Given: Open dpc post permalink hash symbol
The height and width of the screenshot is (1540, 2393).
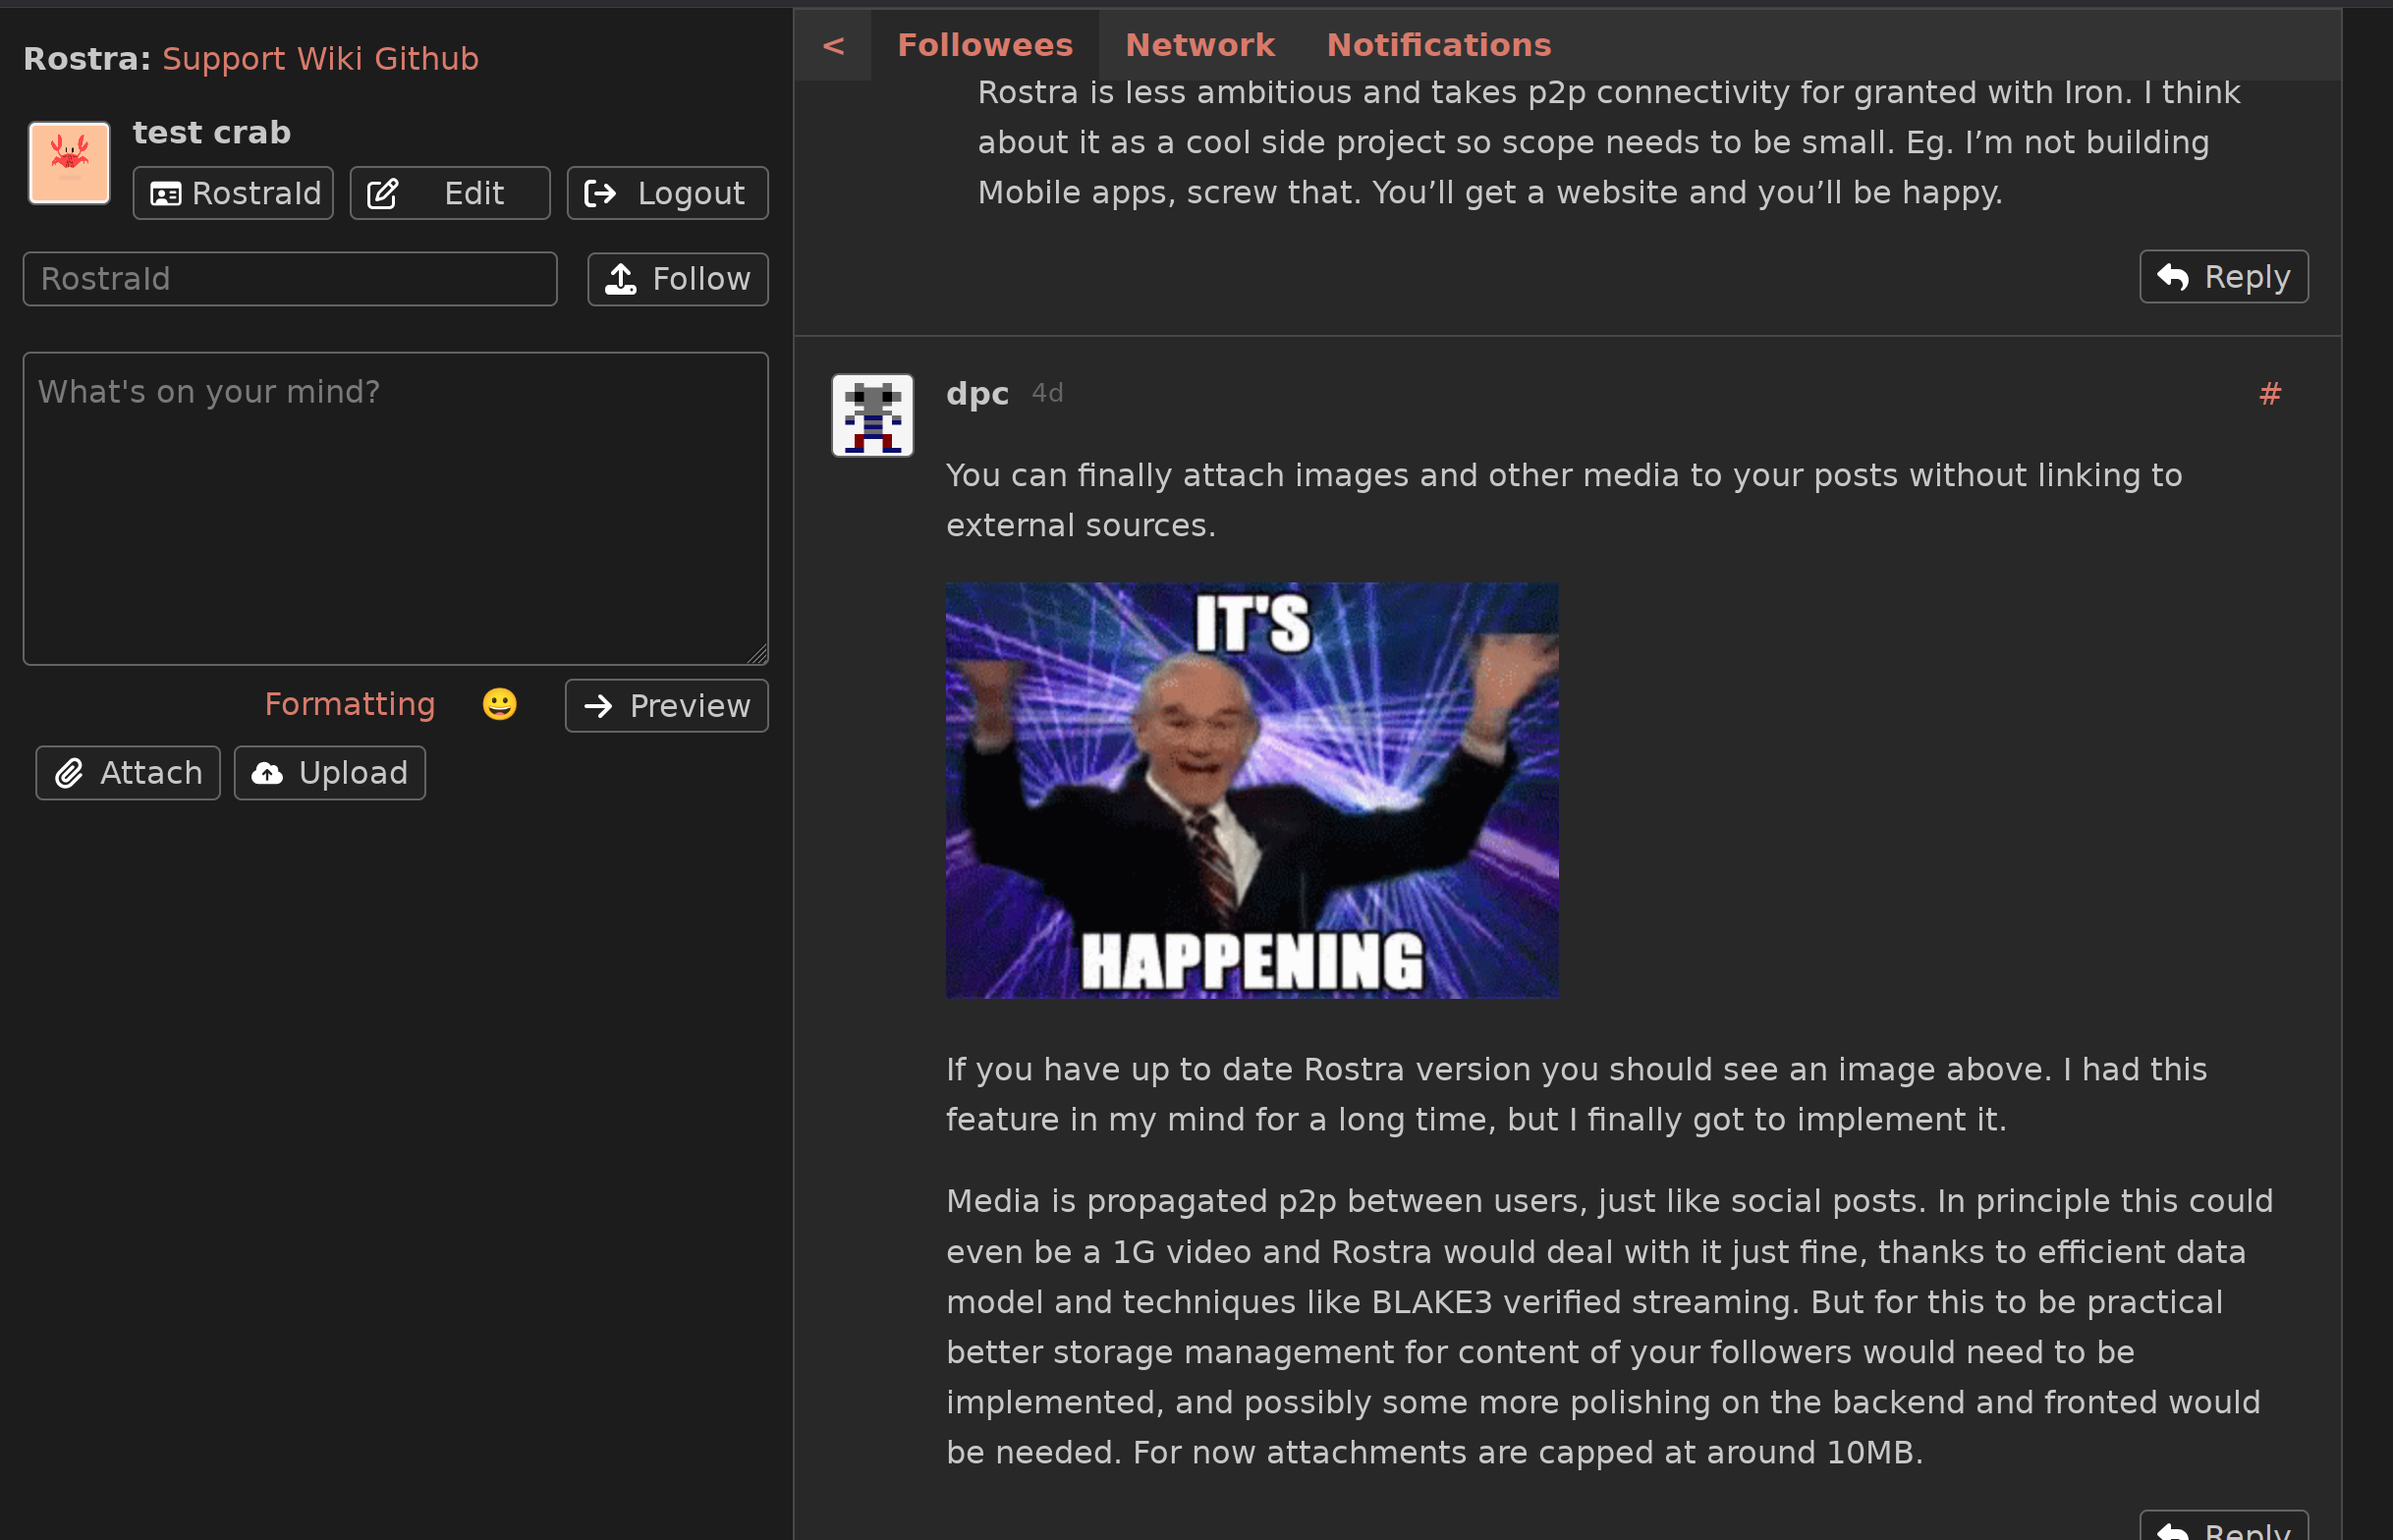Looking at the screenshot, I should 2270,394.
